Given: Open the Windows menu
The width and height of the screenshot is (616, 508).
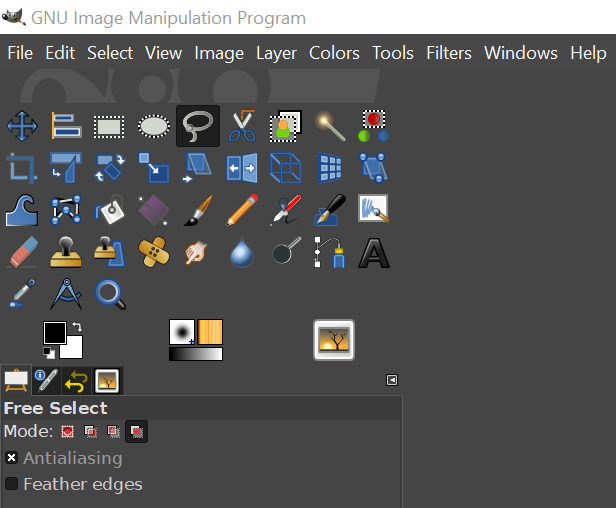Looking at the screenshot, I should click(521, 53).
